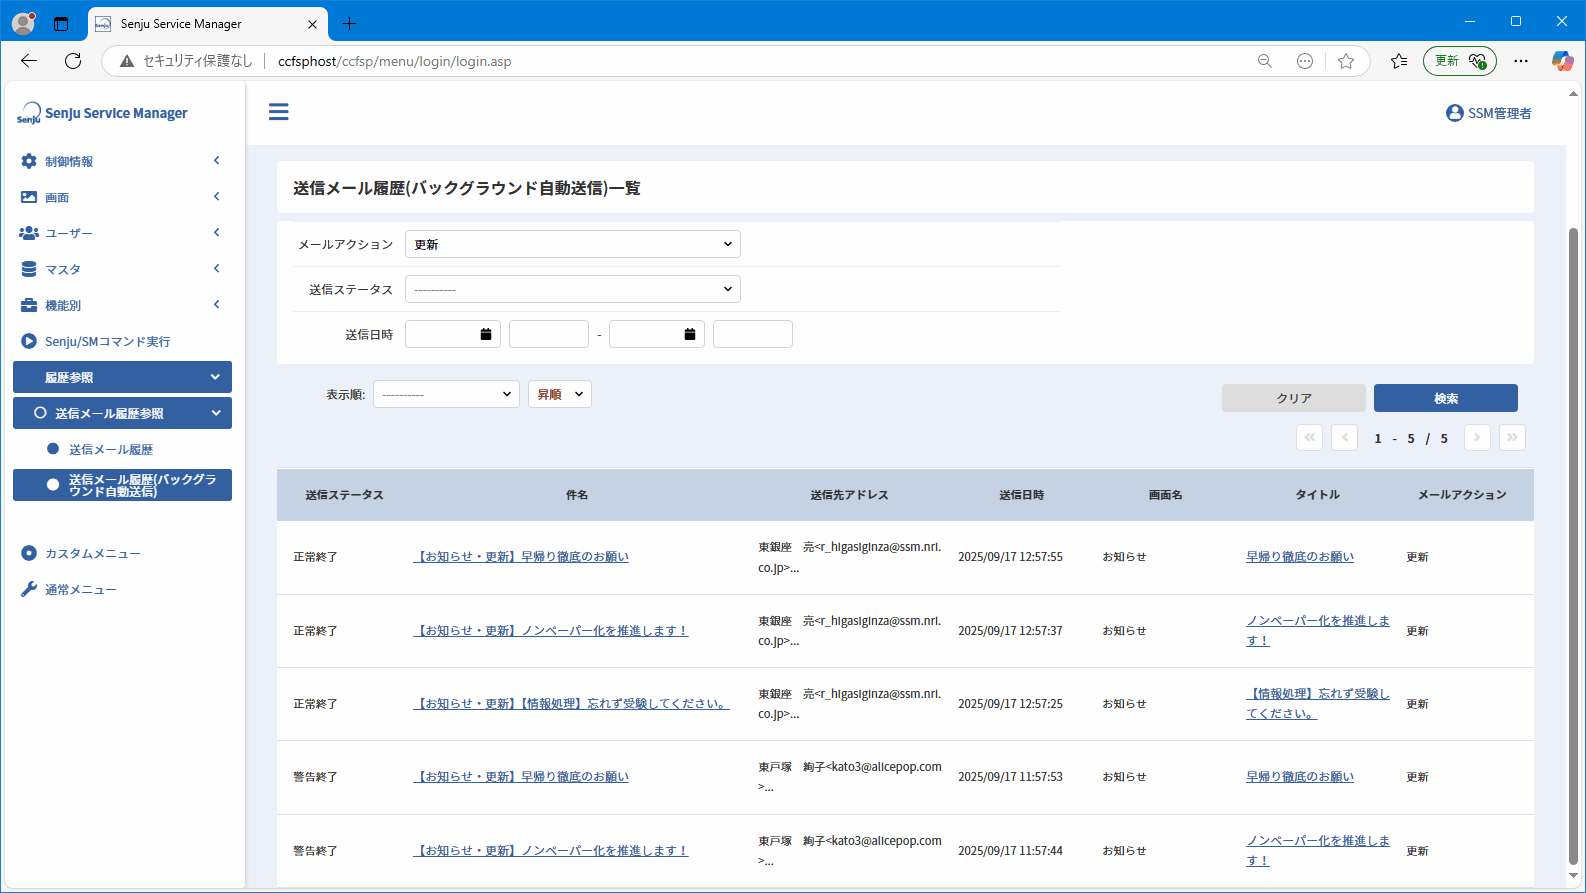Click the end time input field
The image size is (1586, 893).
click(x=753, y=334)
